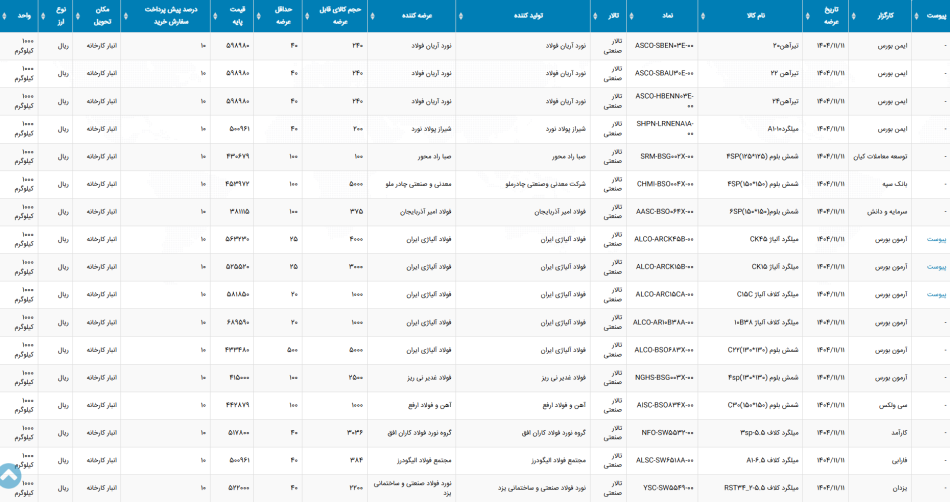Sort by the نام کالا column arrows
950x502 pixels.
click(702, 16)
